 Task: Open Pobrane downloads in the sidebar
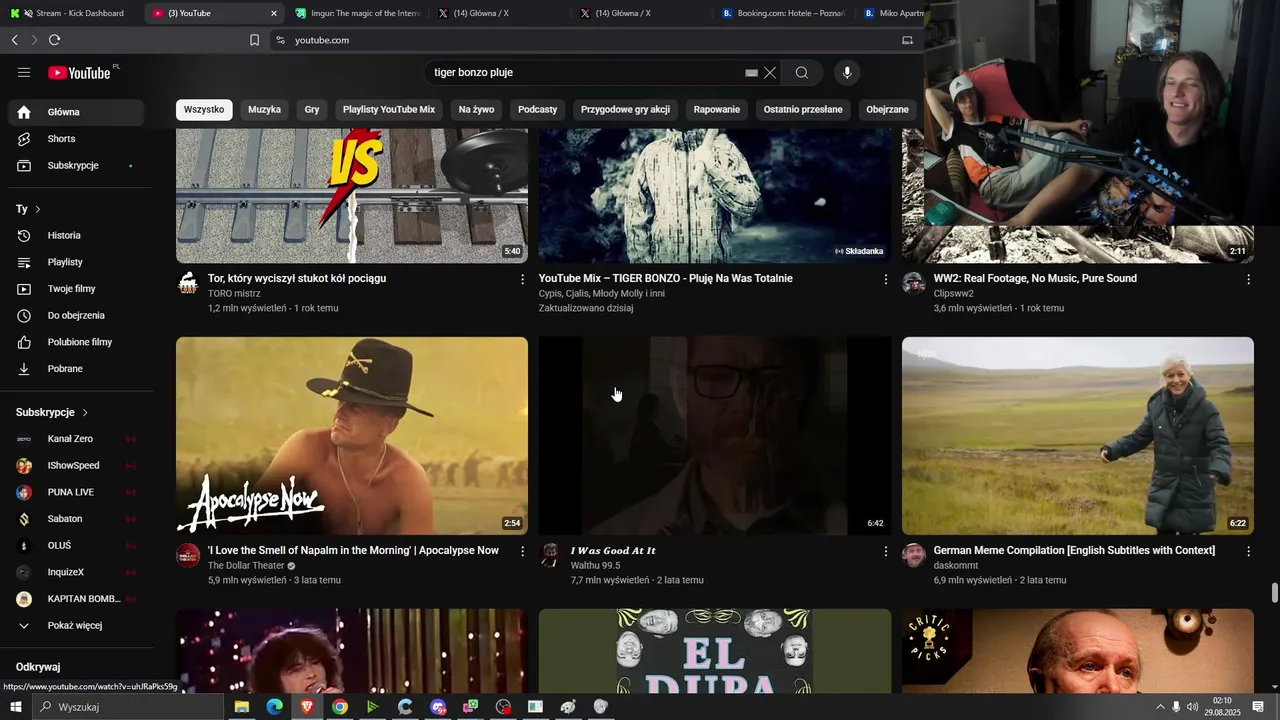click(76, 369)
